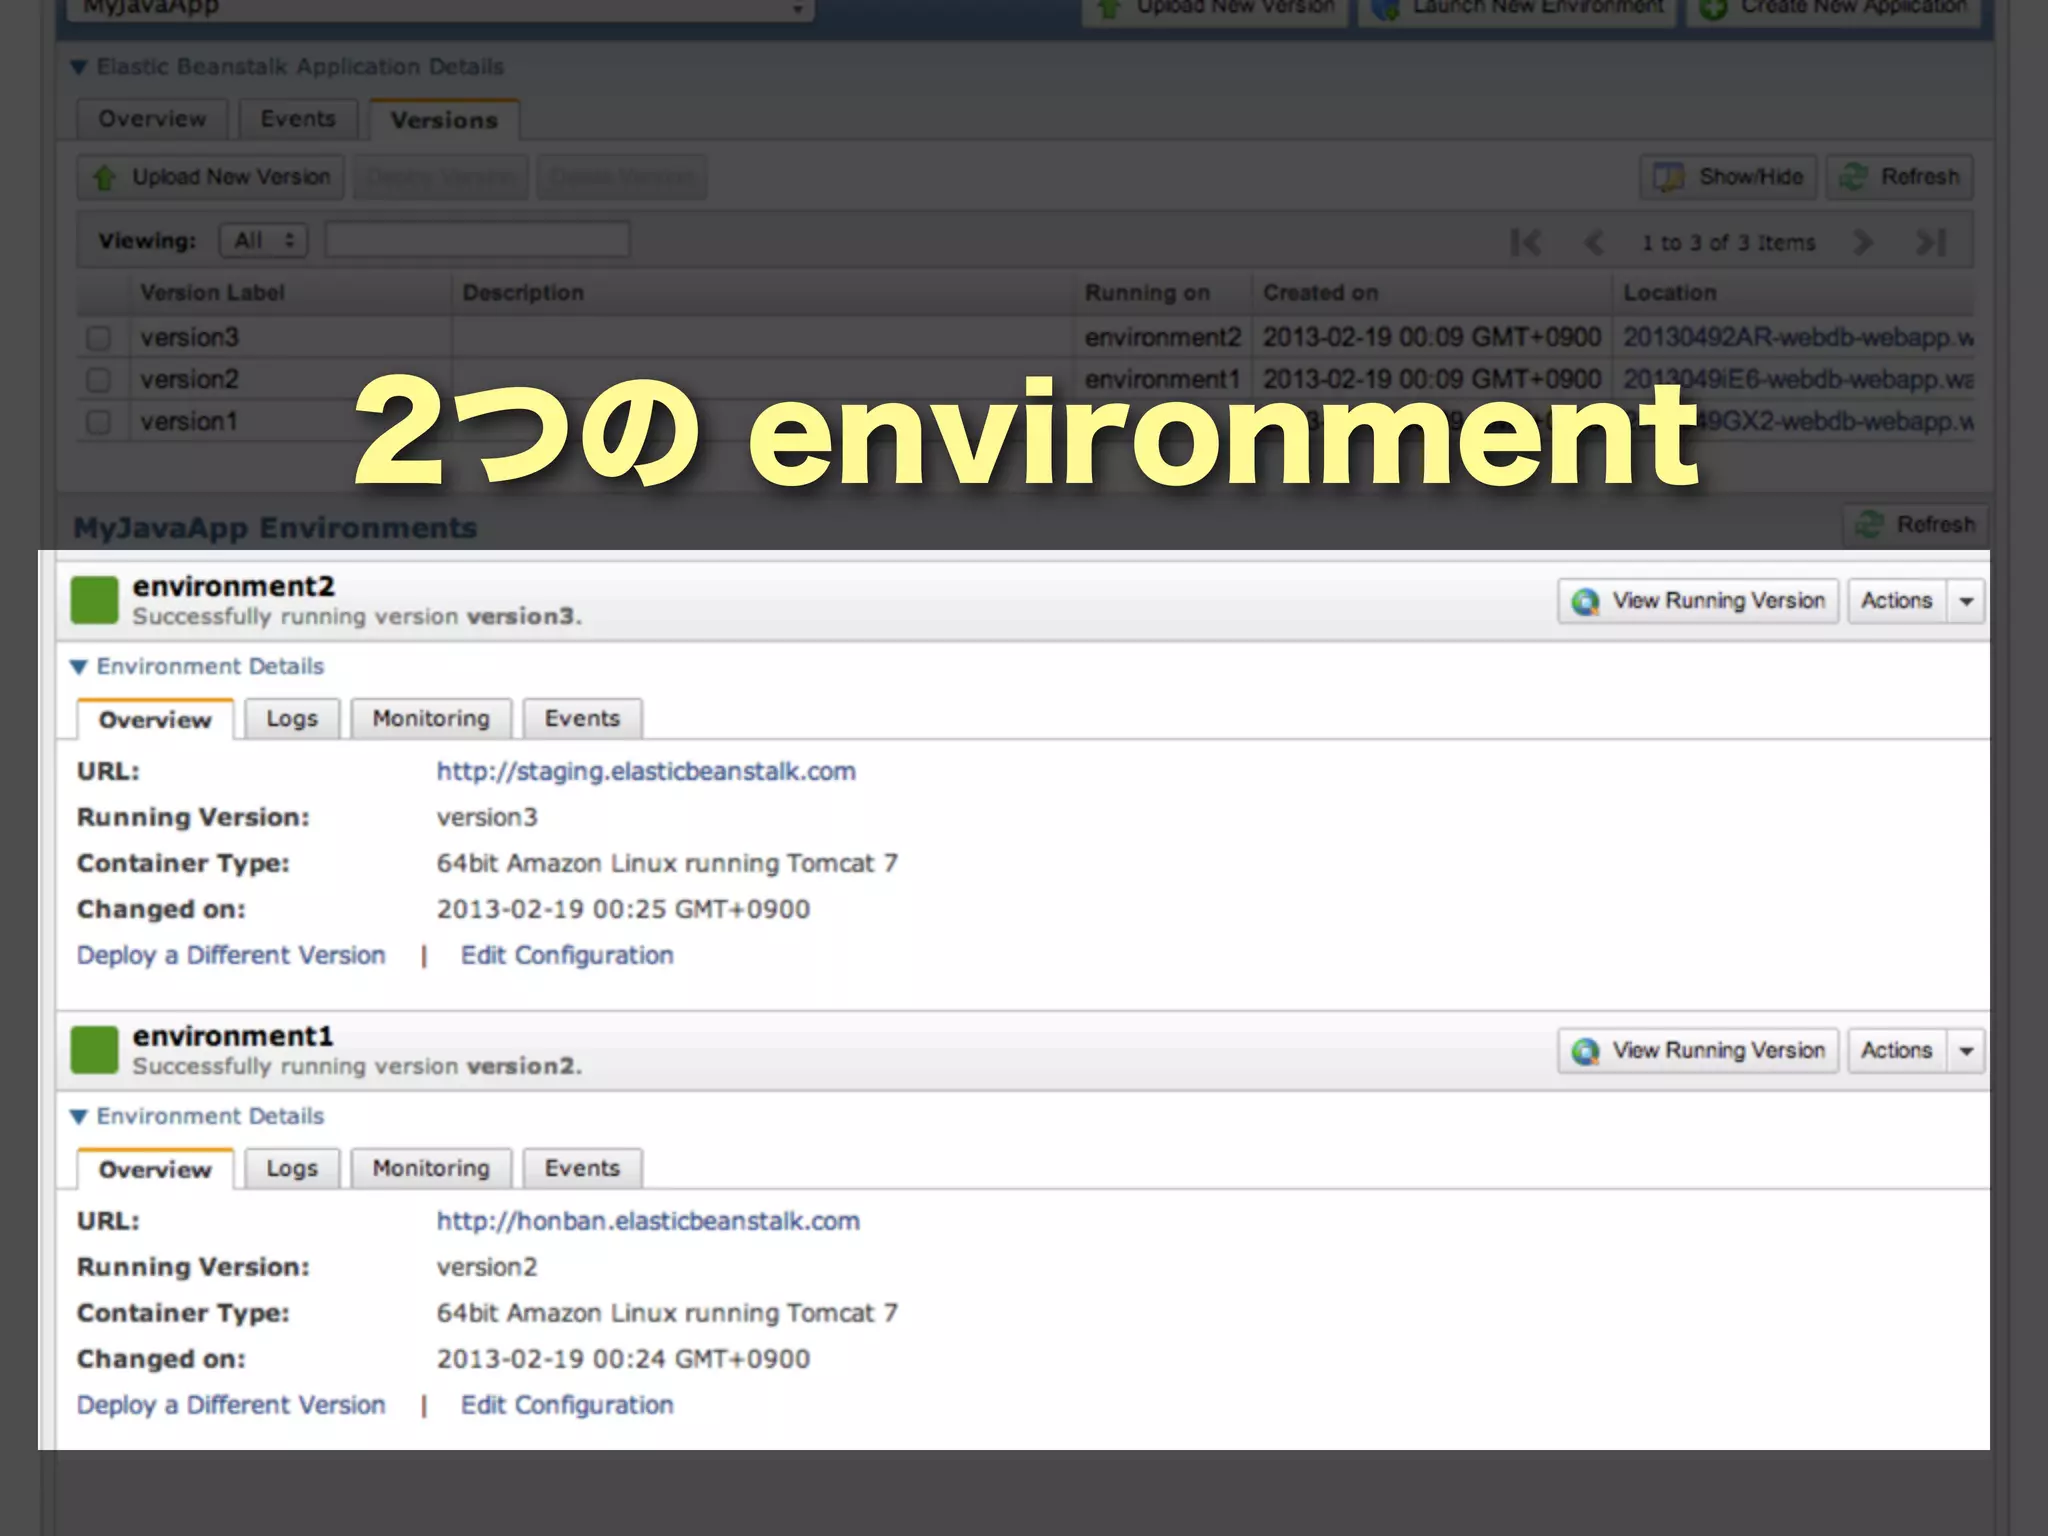Click environment2 in the Running on column
The image size is (2048, 1536).
1162,338
